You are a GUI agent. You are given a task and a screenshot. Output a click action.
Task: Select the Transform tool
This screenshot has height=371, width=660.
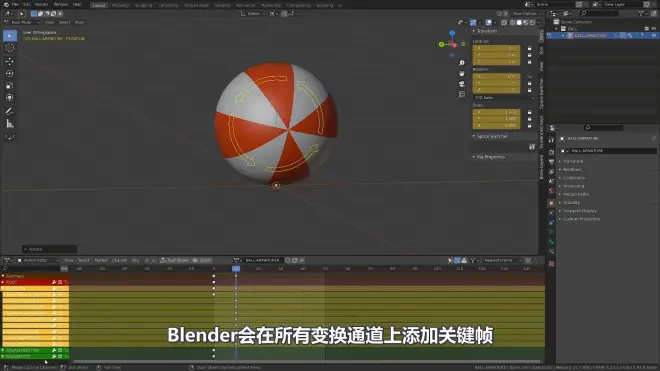coord(10,98)
